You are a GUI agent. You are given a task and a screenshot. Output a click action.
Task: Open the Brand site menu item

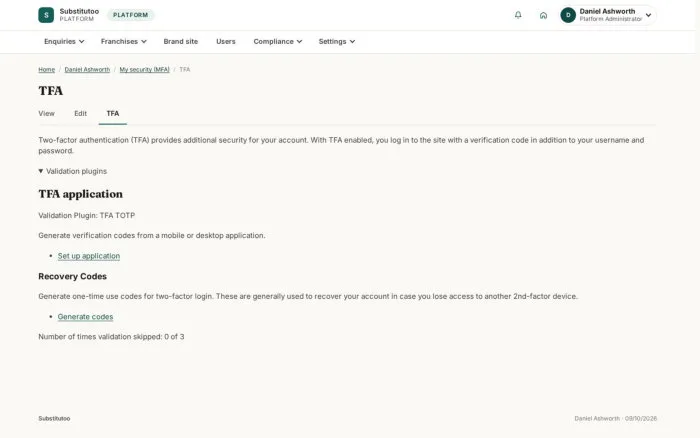point(180,42)
